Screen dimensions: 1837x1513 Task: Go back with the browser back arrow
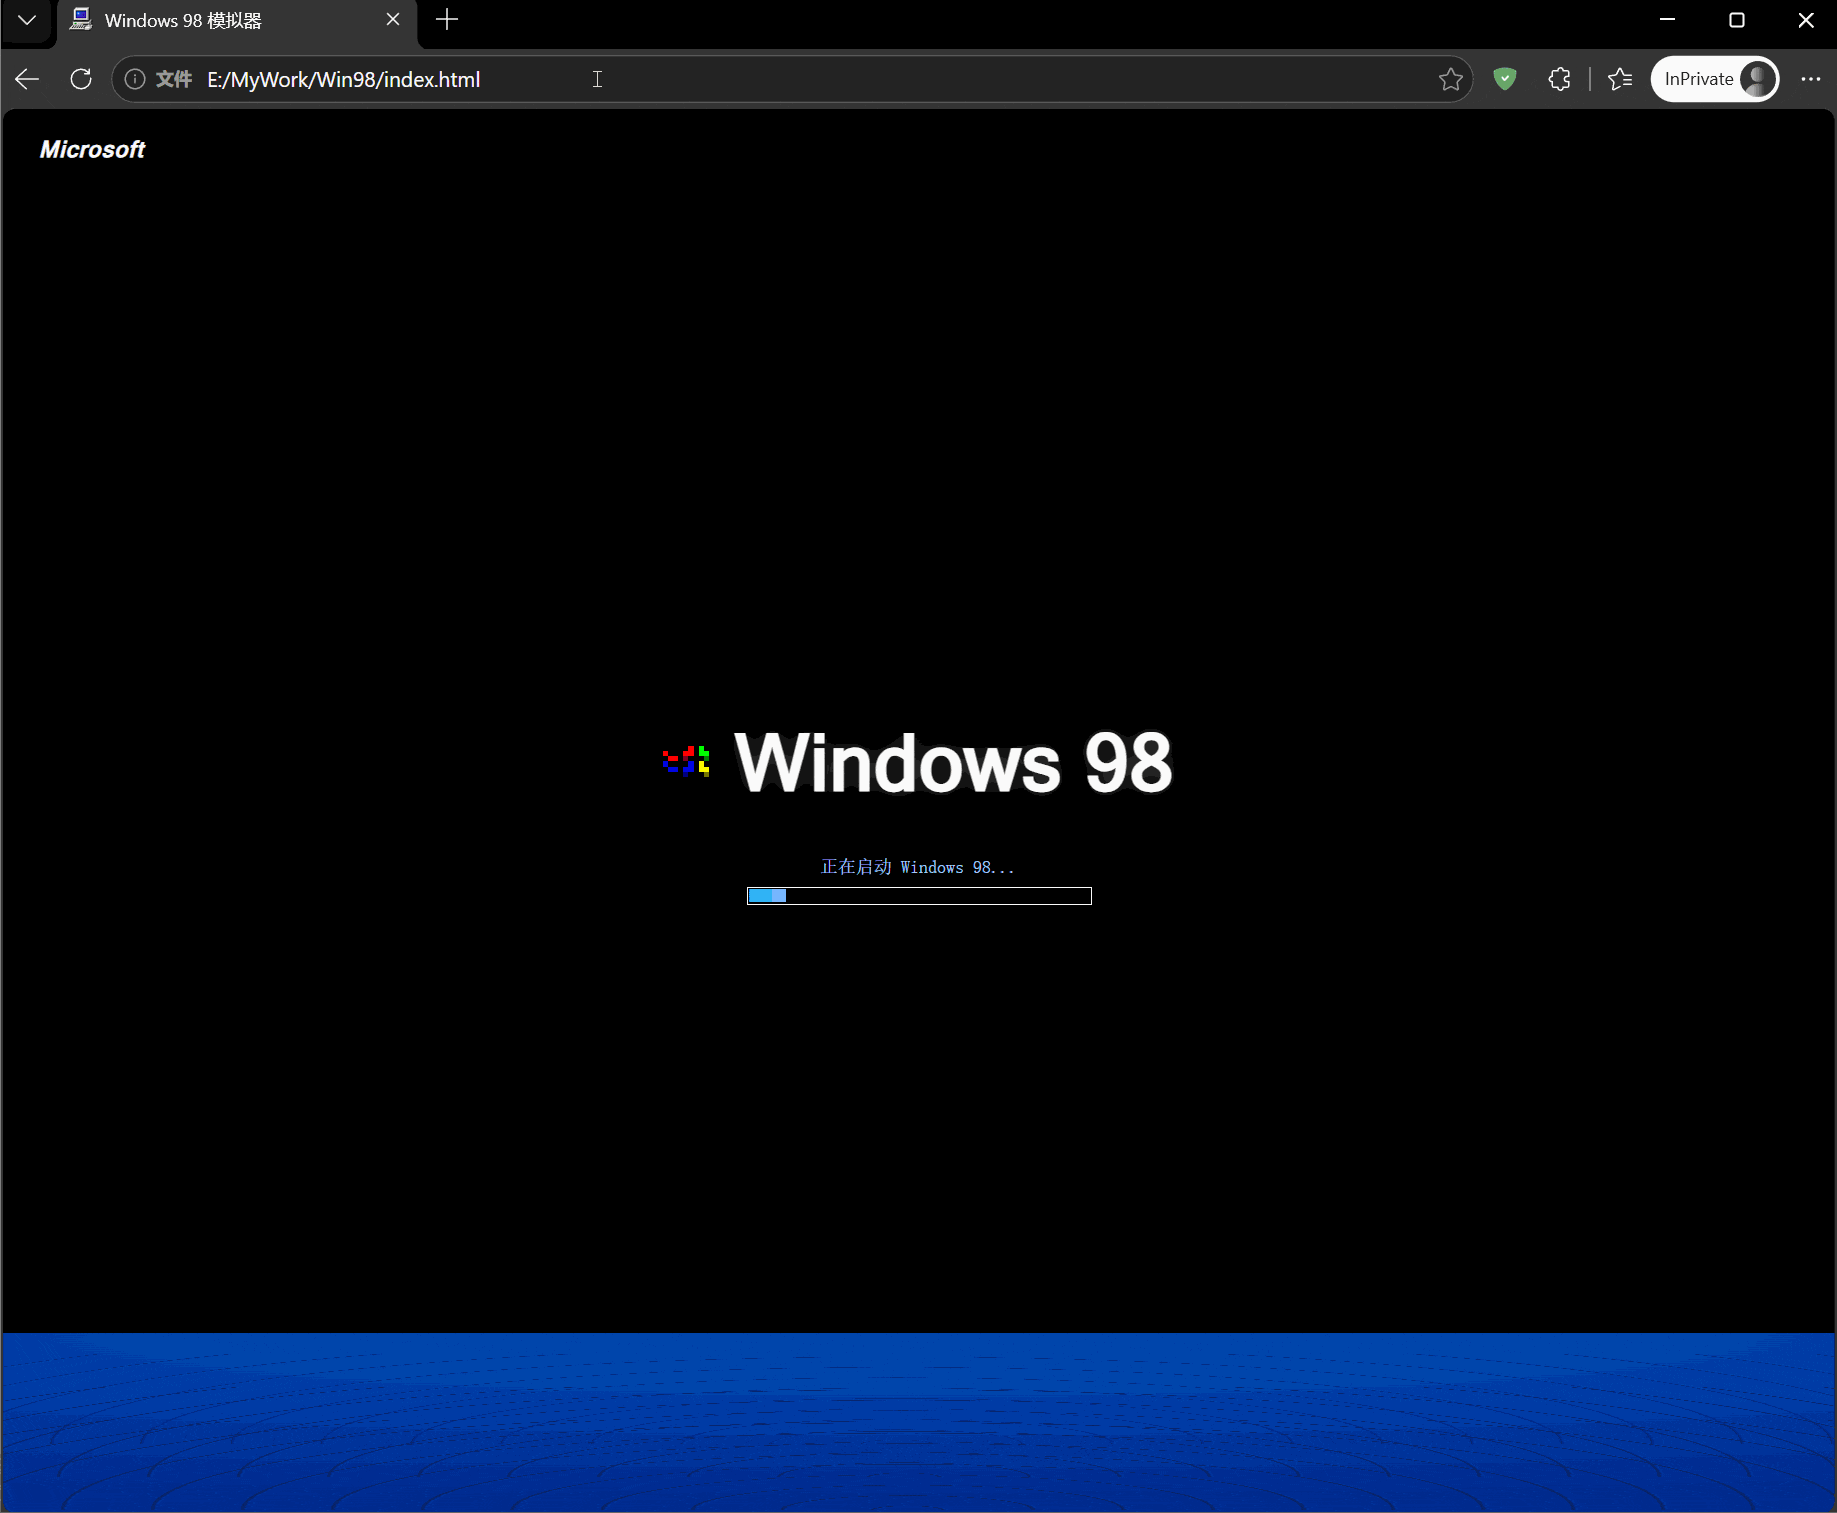pyautogui.click(x=28, y=79)
